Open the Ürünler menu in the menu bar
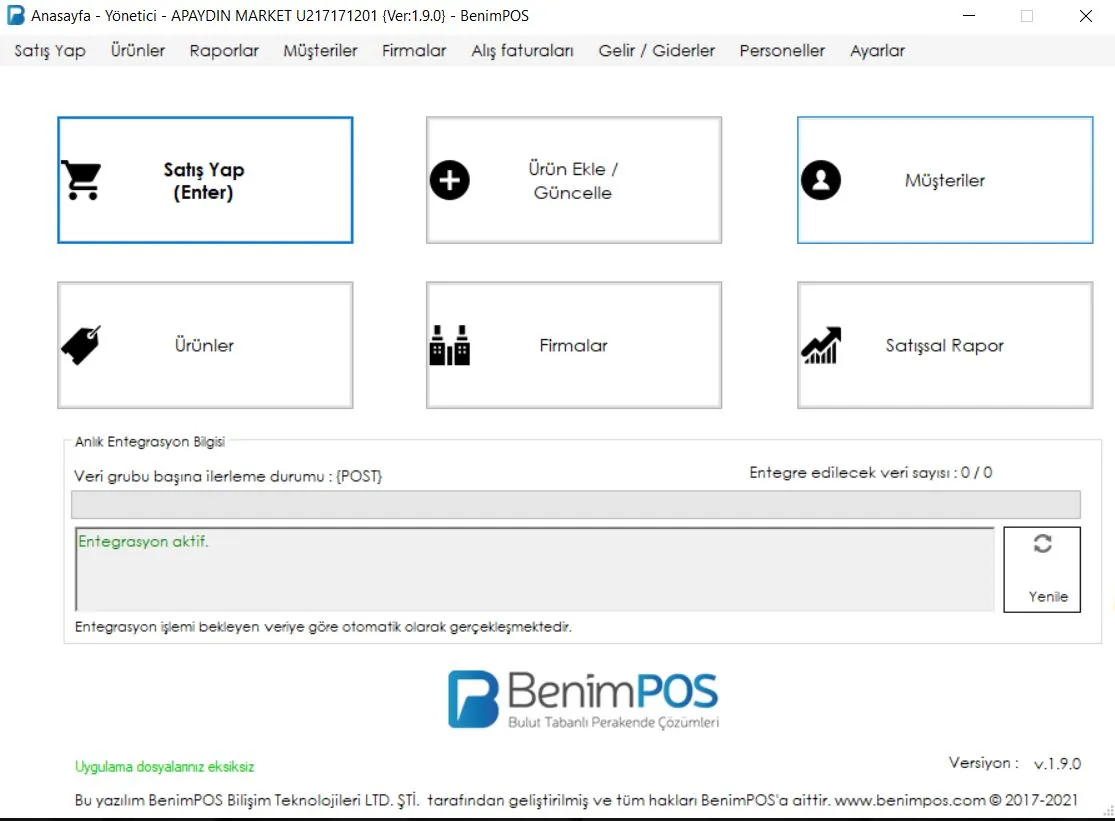The height and width of the screenshot is (821, 1115). point(138,50)
